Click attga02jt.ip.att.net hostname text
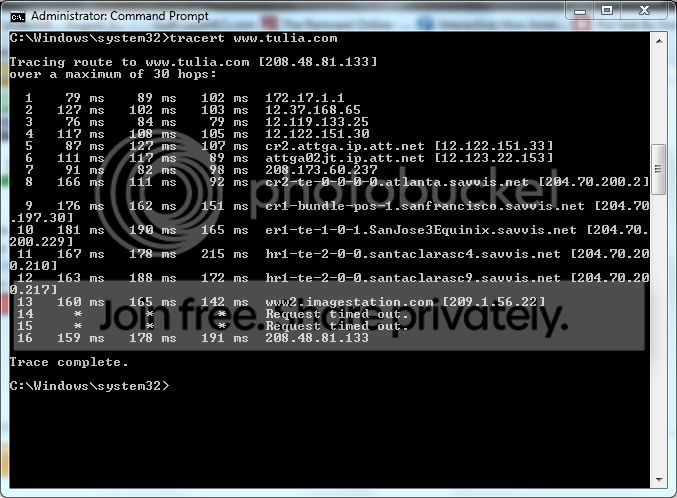This screenshot has width=677, height=498. click(x=345, y=158)
